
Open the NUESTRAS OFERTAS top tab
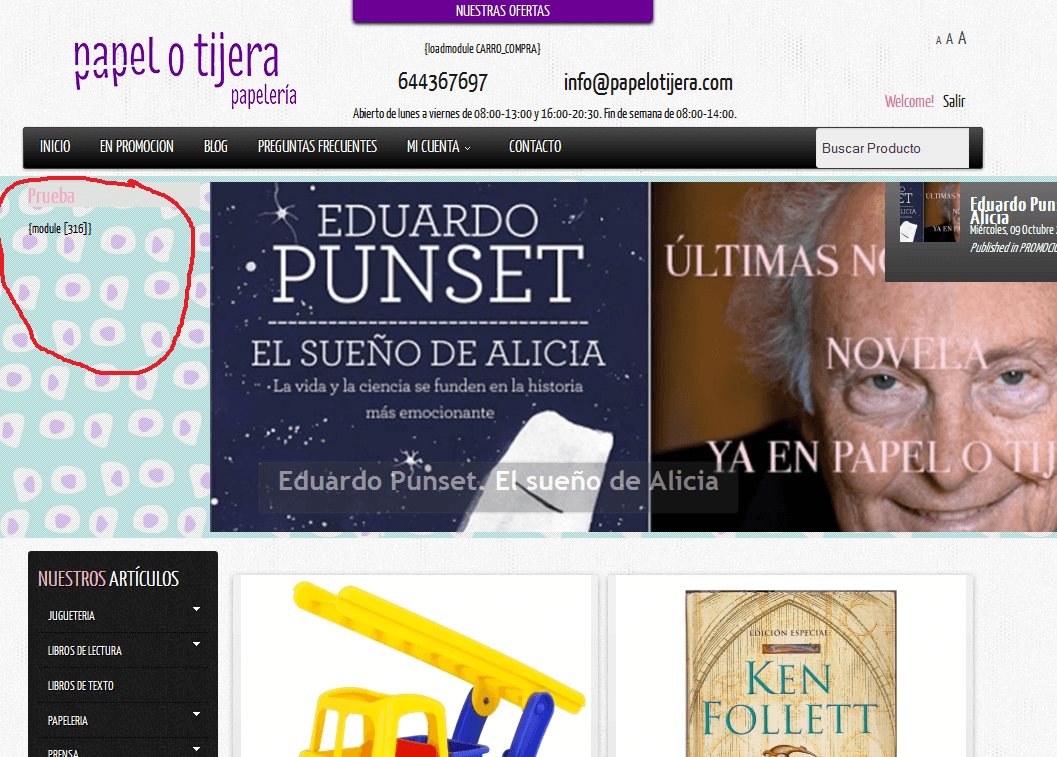502,11
